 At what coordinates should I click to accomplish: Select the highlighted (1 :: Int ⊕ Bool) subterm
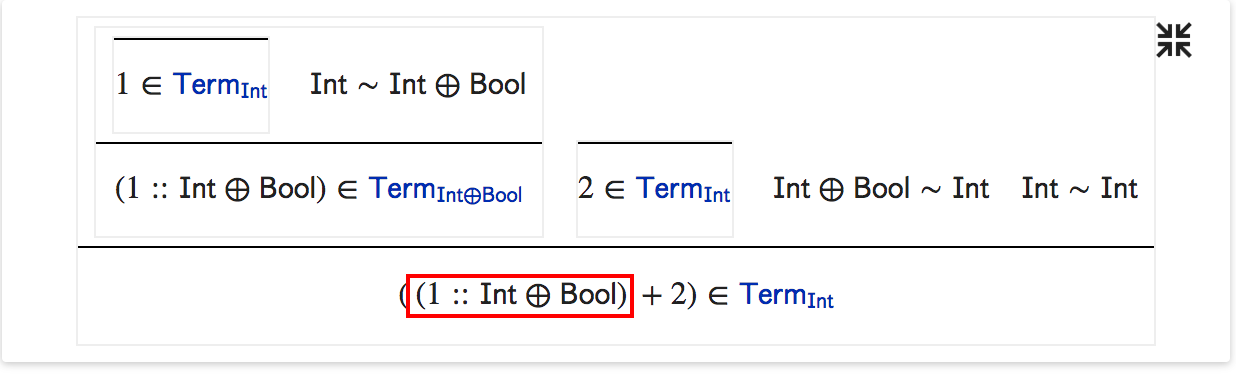tap(519, 296)
